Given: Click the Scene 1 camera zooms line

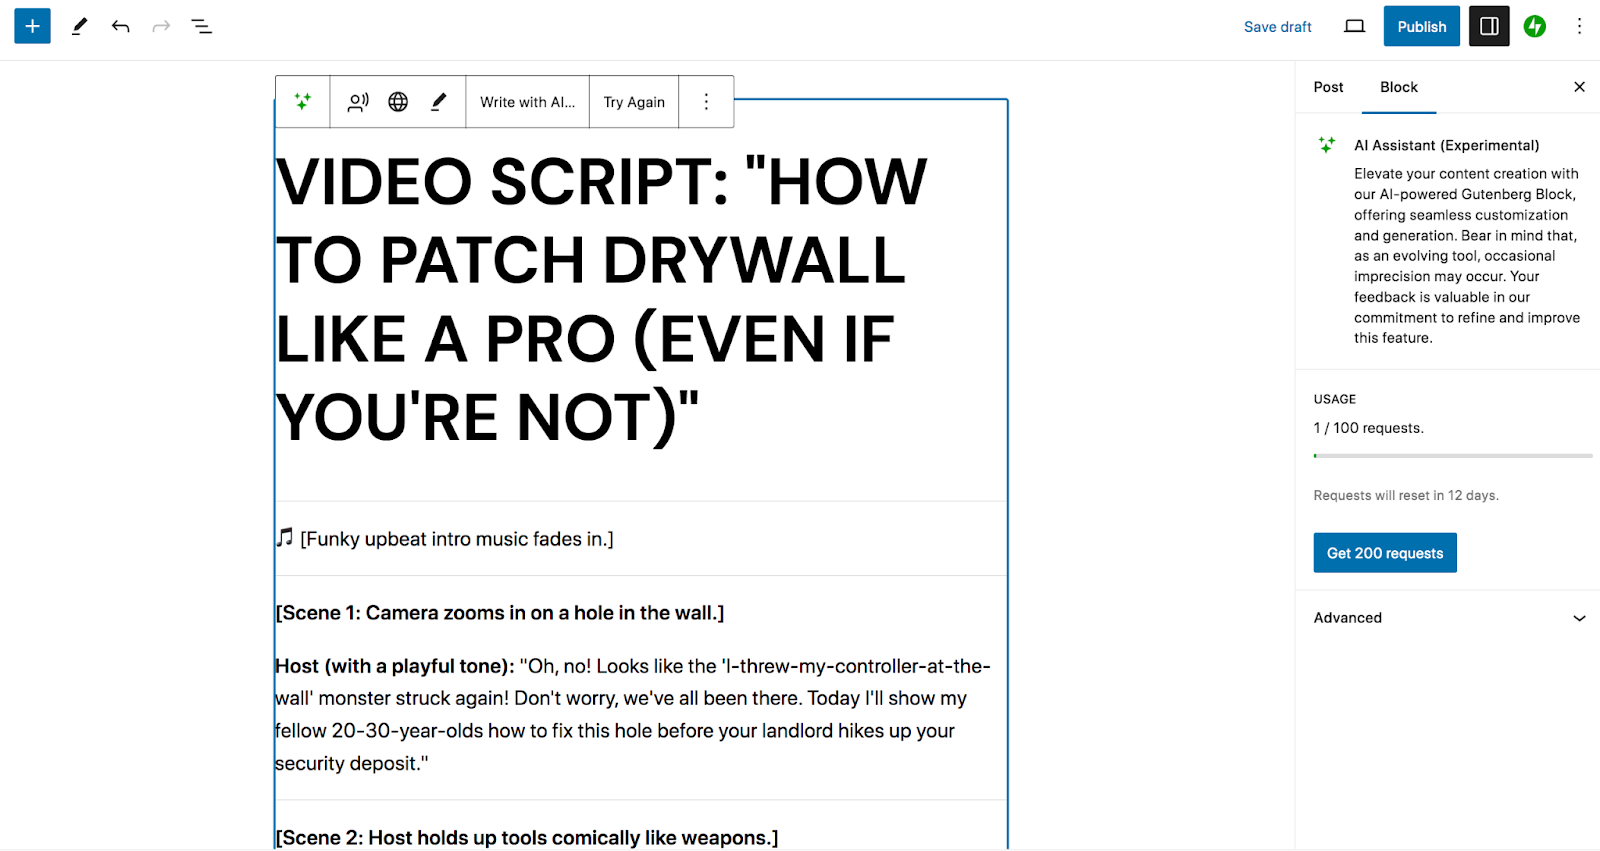Looking at the screenshot, I should [x=500, y=613].
